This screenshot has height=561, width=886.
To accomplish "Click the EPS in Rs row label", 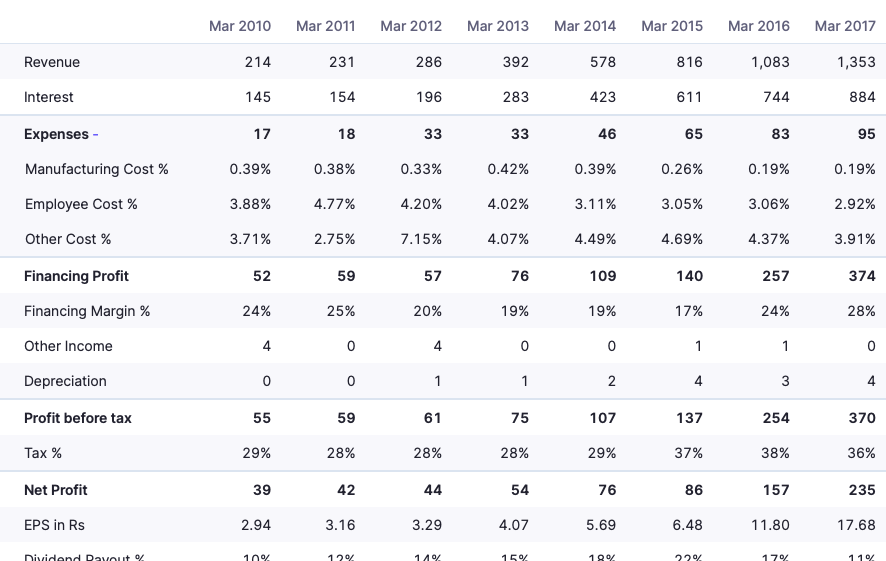I will tap(54, 525).
